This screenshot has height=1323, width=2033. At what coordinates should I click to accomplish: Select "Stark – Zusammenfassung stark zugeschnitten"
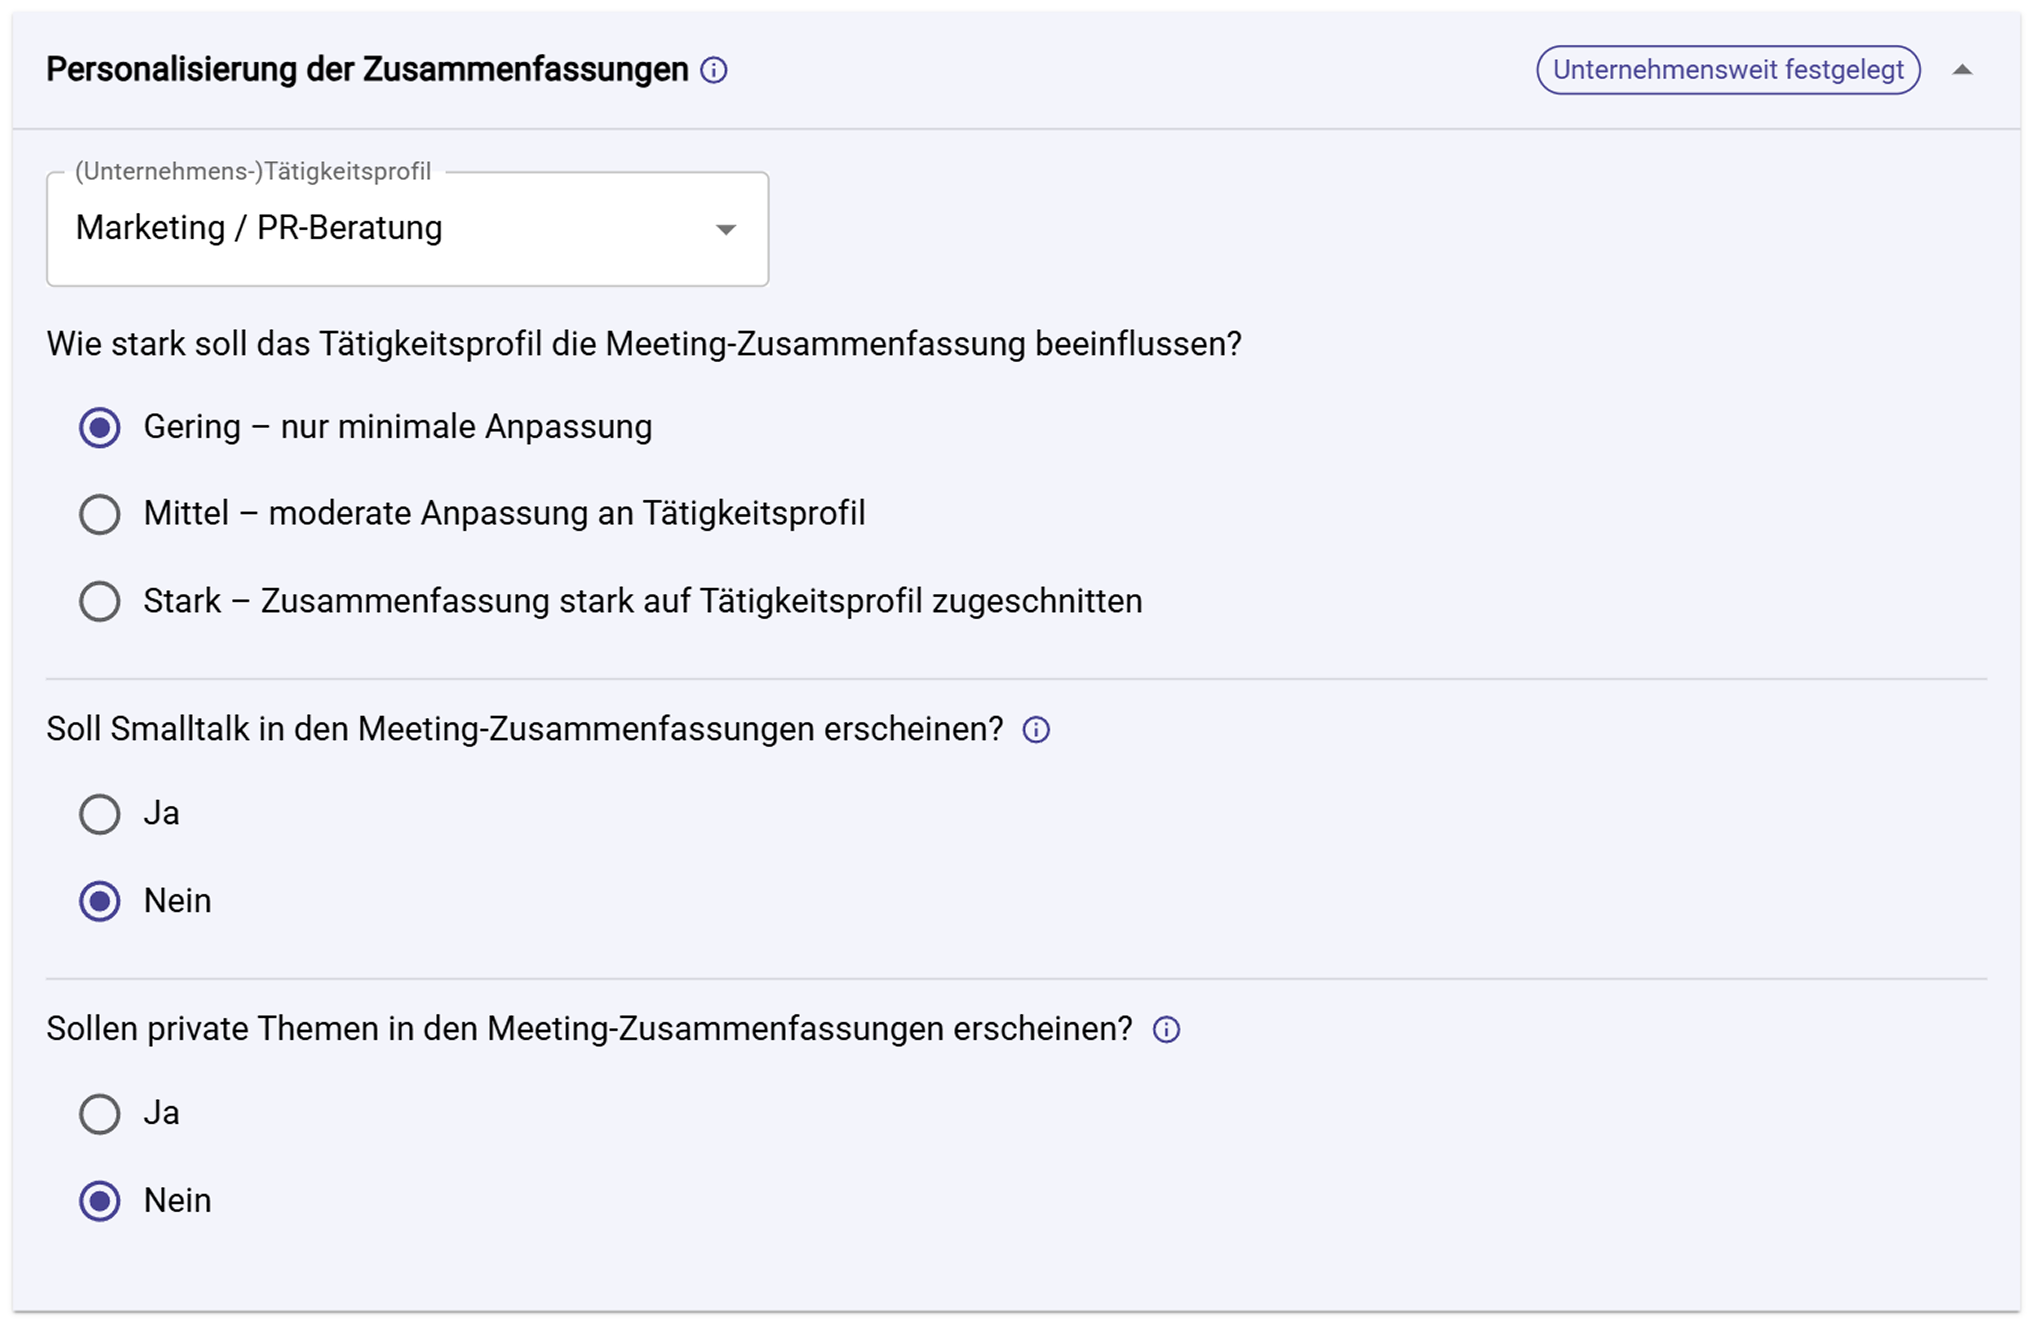coord(99,601)
